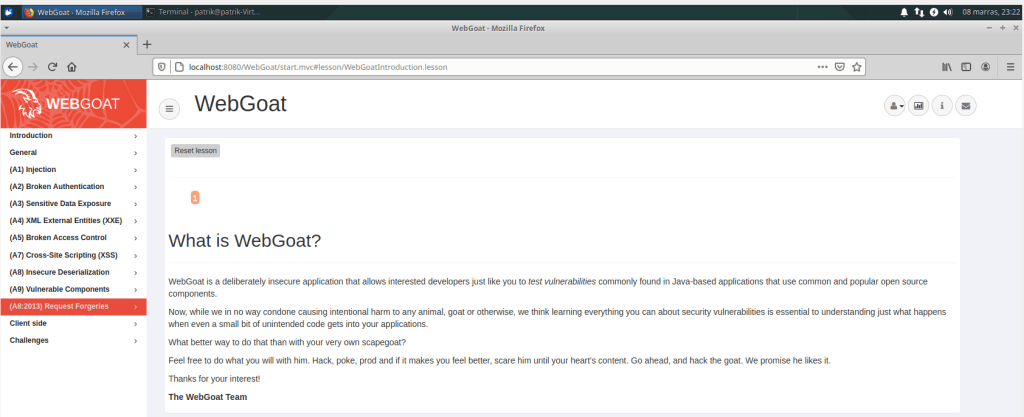This screenshot has height=417, width=1024.
Task: Select (A8:2013) Request Forgeries menu item
Action: tap(72, 307)
